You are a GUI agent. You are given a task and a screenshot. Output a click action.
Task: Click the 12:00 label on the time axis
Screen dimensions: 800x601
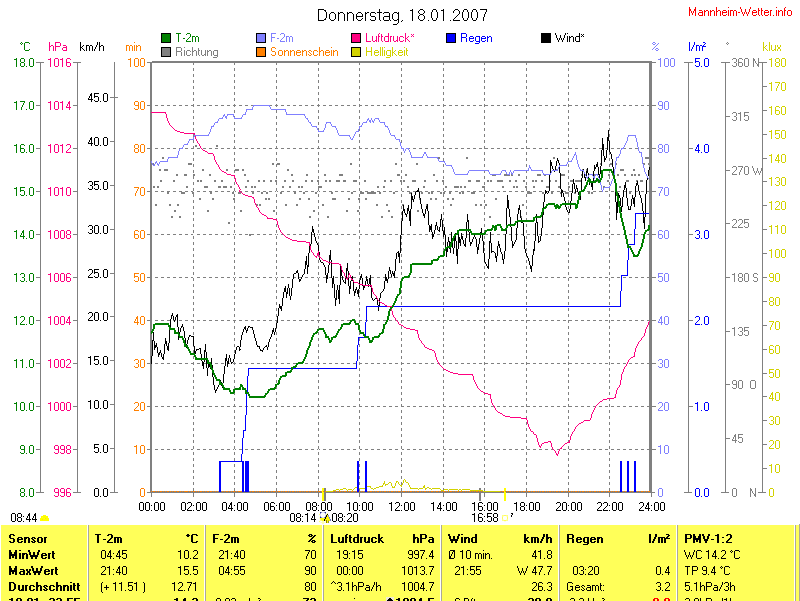pyautogui.click(x=402, y=507)
